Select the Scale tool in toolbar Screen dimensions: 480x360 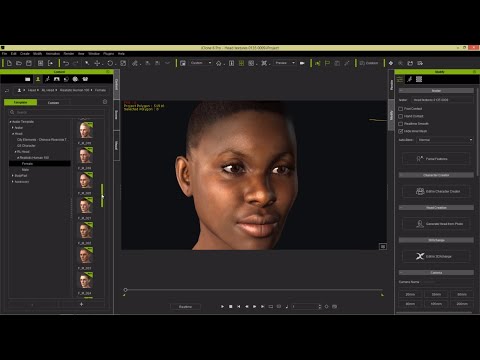click(123, 63)
